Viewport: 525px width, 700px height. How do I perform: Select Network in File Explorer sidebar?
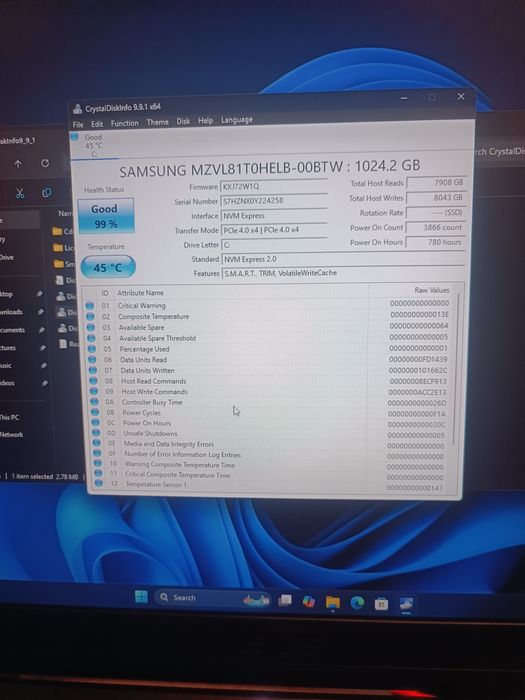tap(12, 434)
